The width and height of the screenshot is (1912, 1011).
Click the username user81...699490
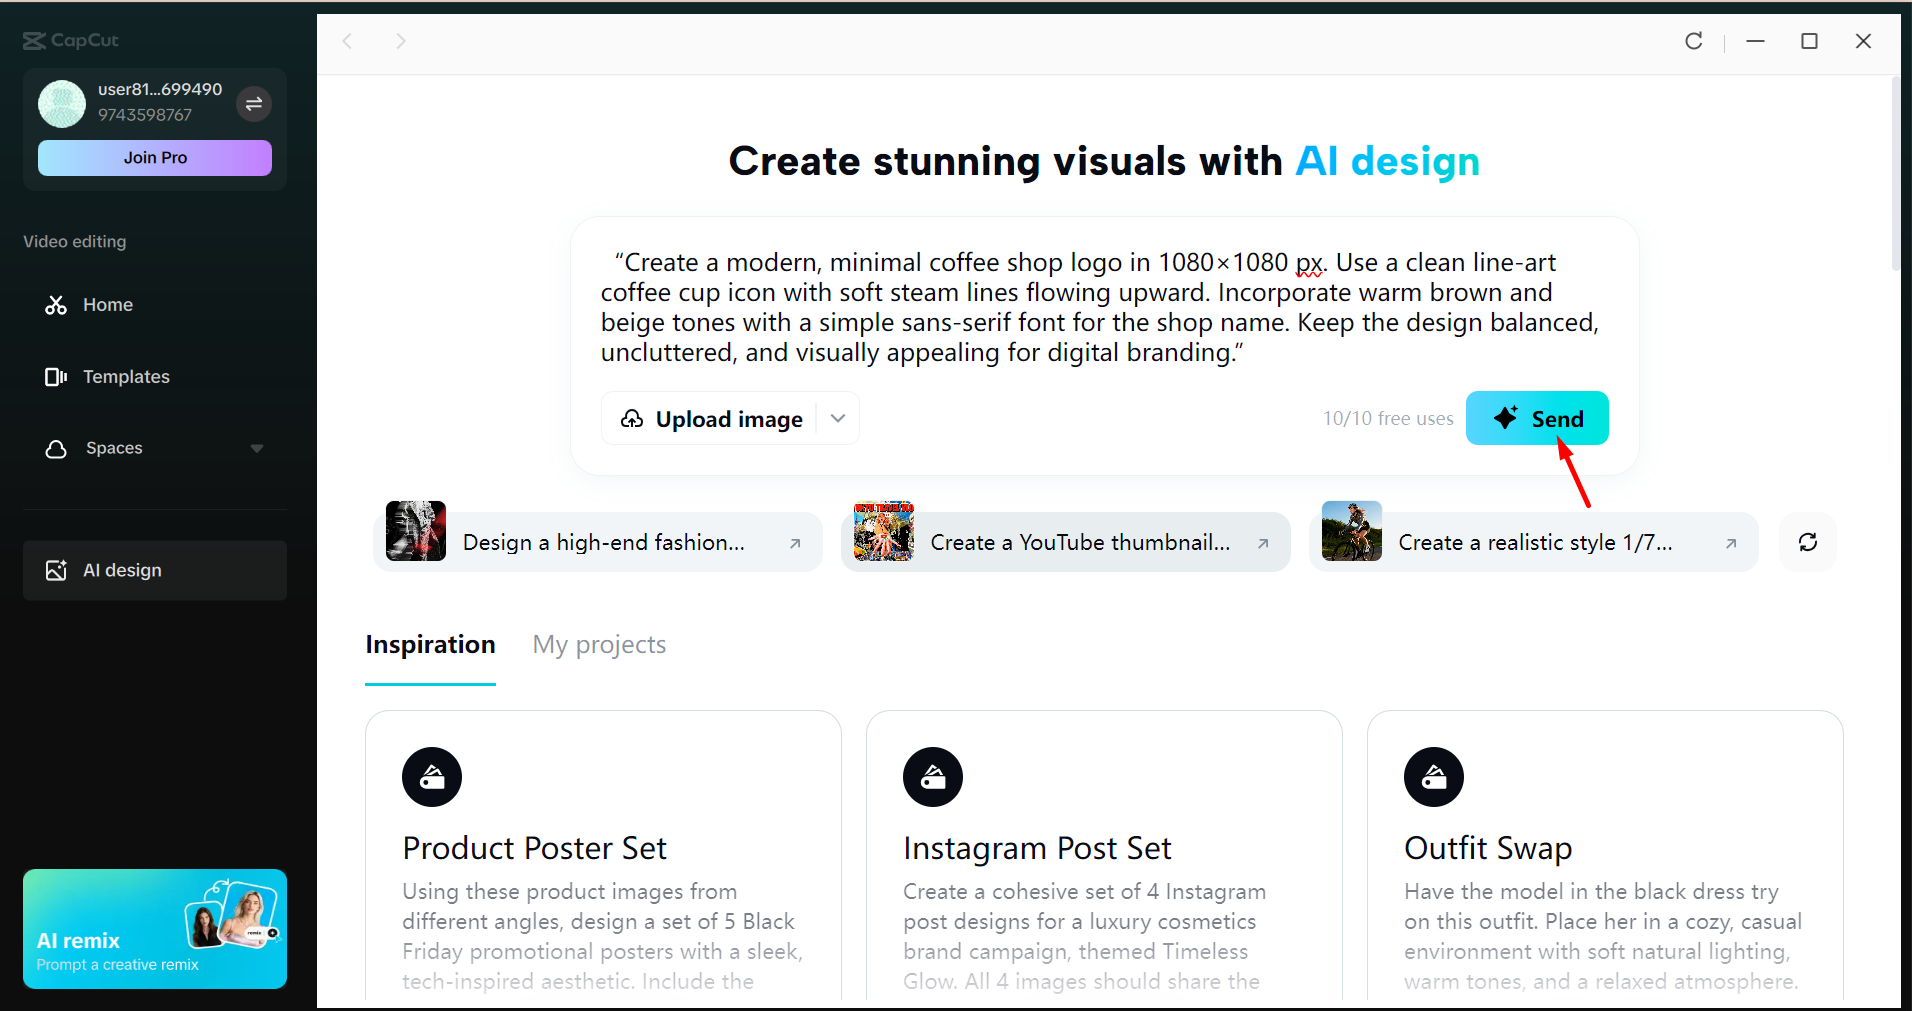(x=160, y=89)
